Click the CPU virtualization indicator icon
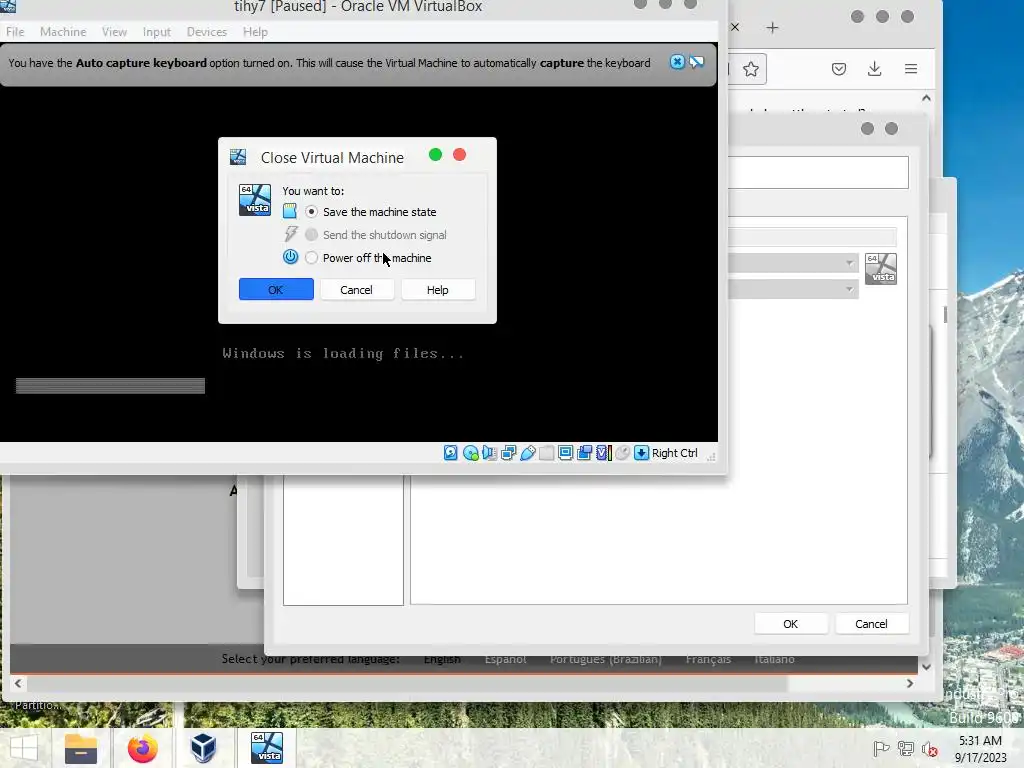The width and height of the screenshot is (1024, 768). (603, 453)
